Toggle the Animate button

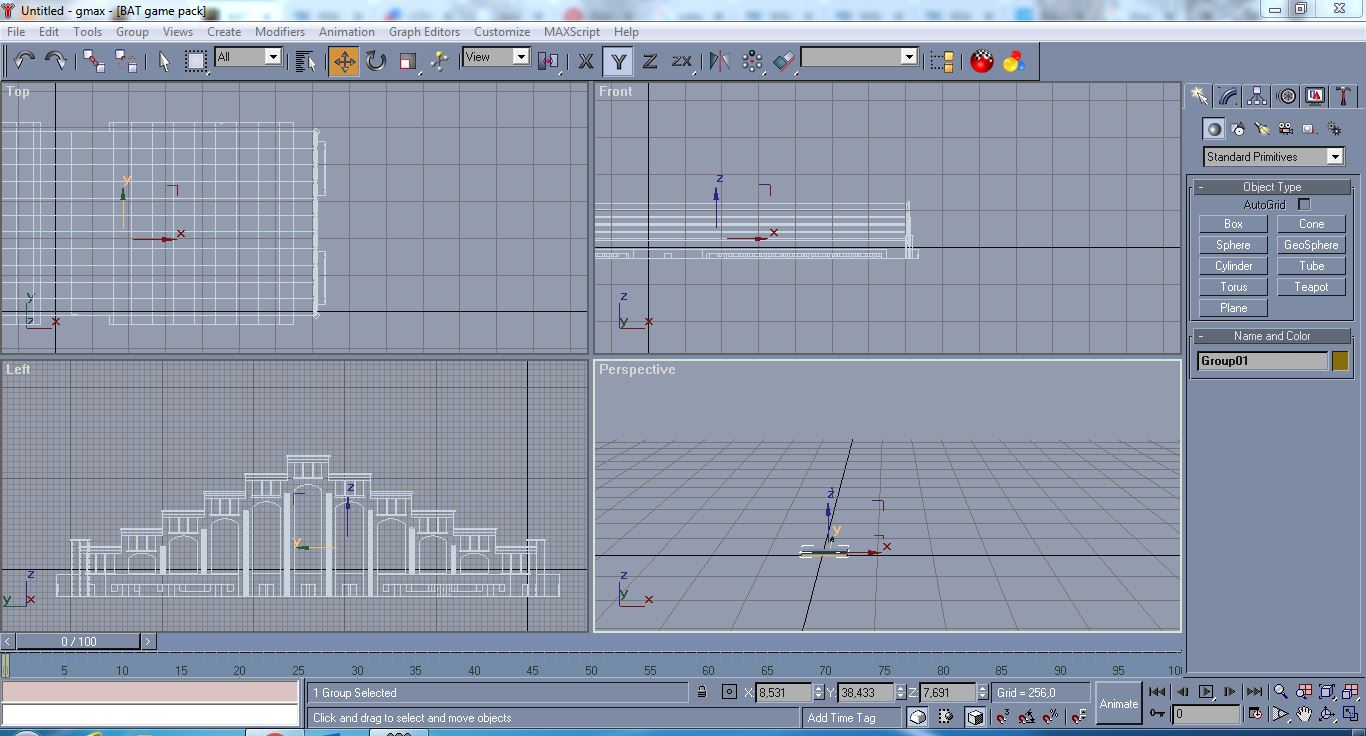1118,703
